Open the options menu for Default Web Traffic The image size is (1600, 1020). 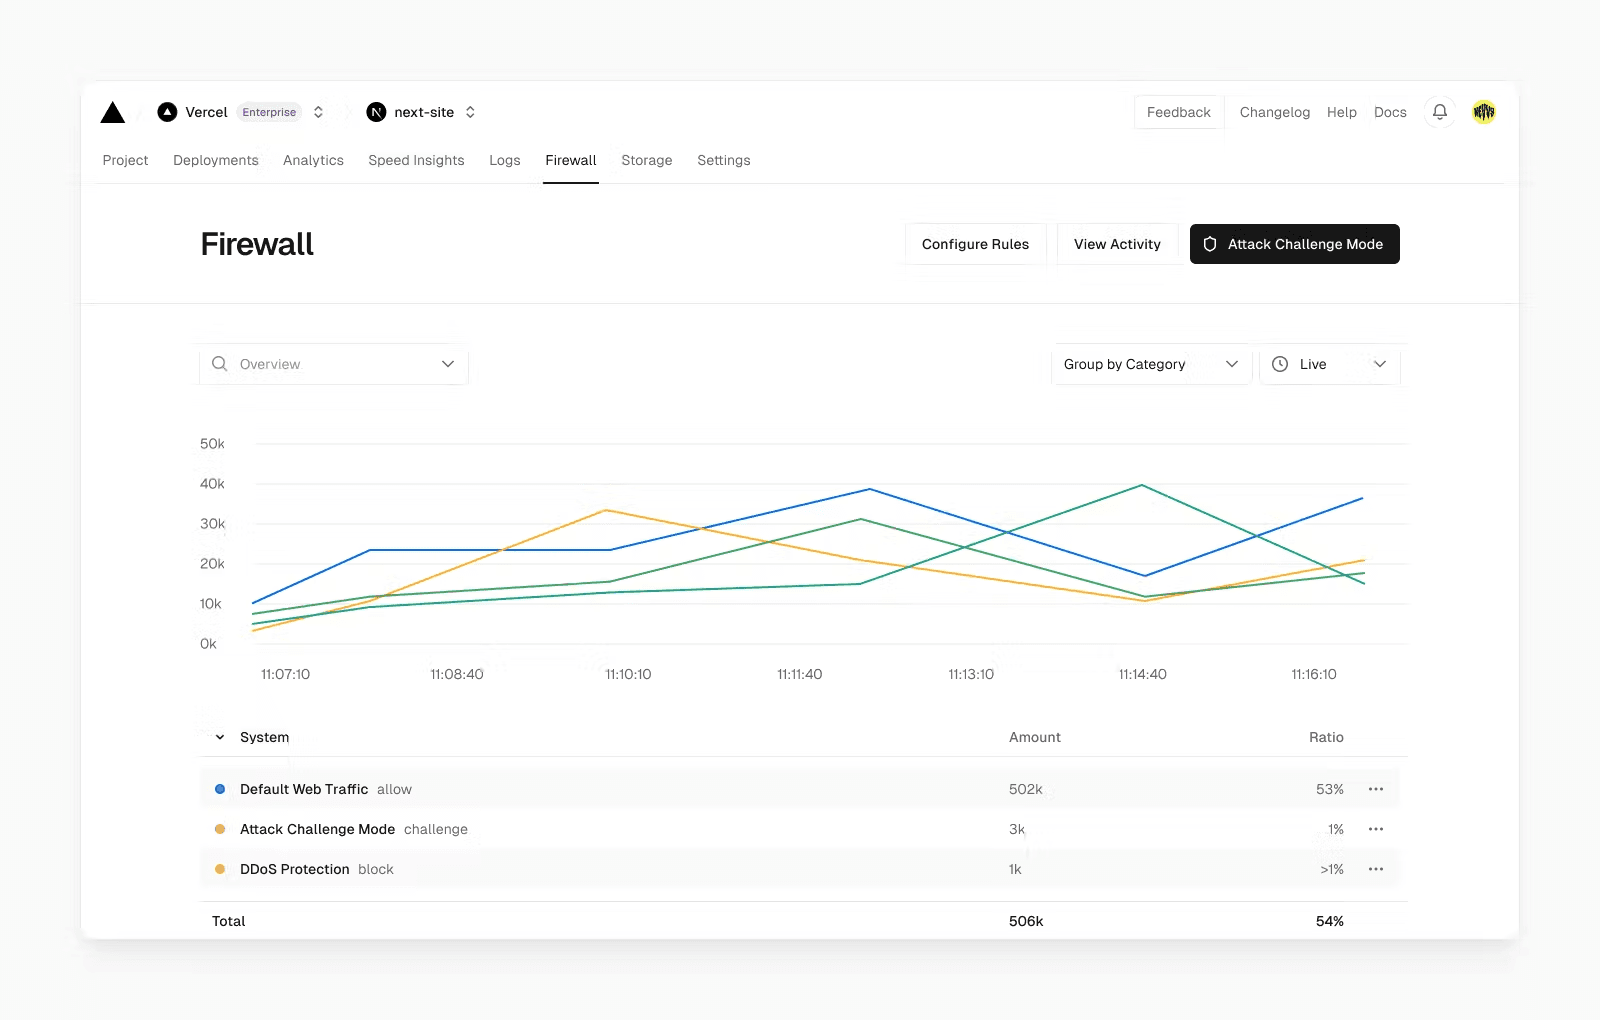[1376, 789]
